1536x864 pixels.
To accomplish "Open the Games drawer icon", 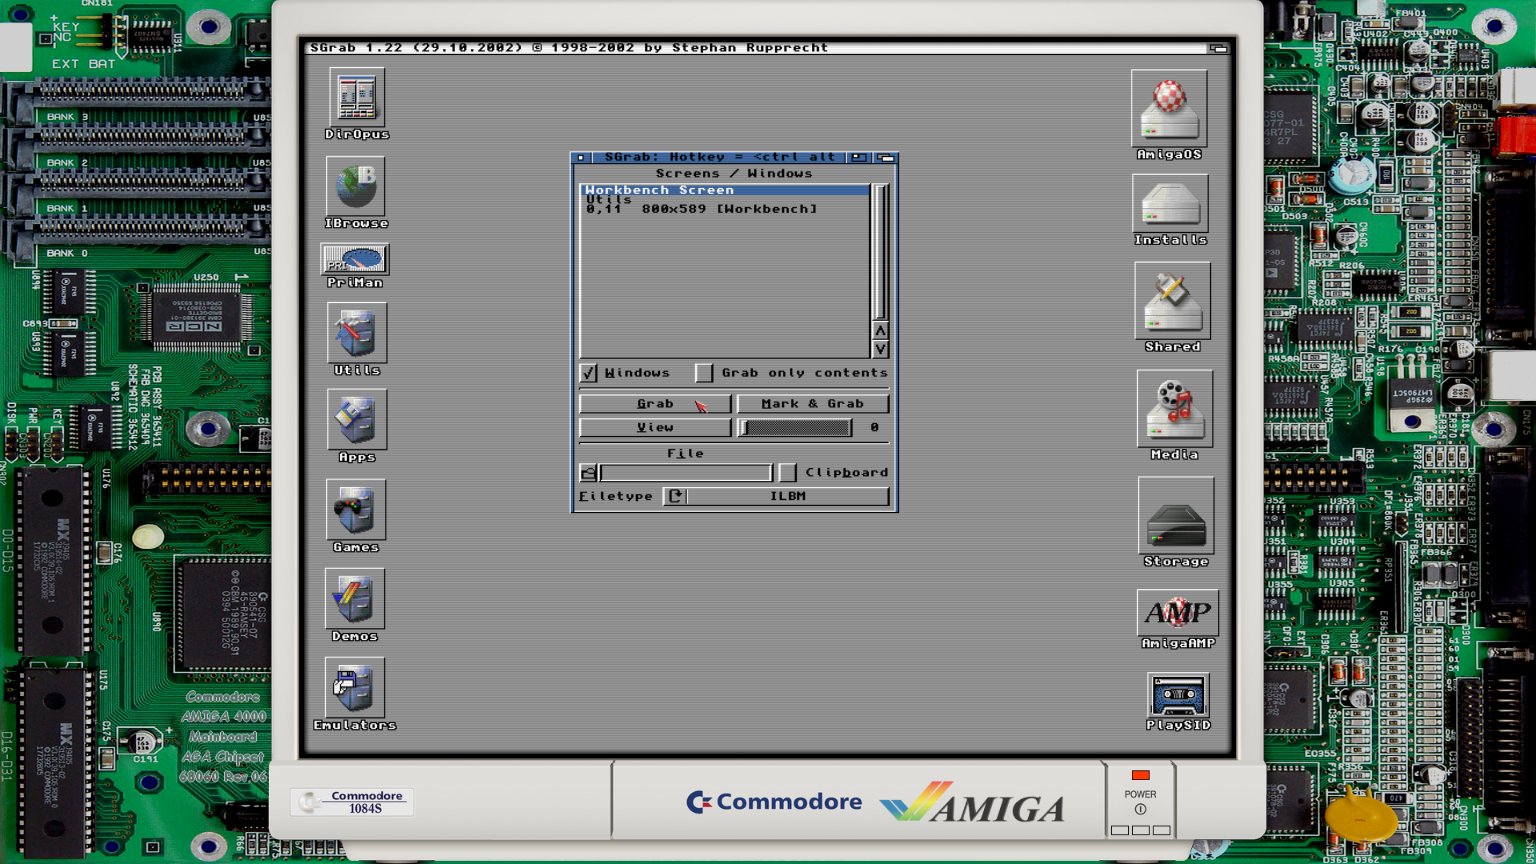I will pyautogui.click(x=355, y=510).
